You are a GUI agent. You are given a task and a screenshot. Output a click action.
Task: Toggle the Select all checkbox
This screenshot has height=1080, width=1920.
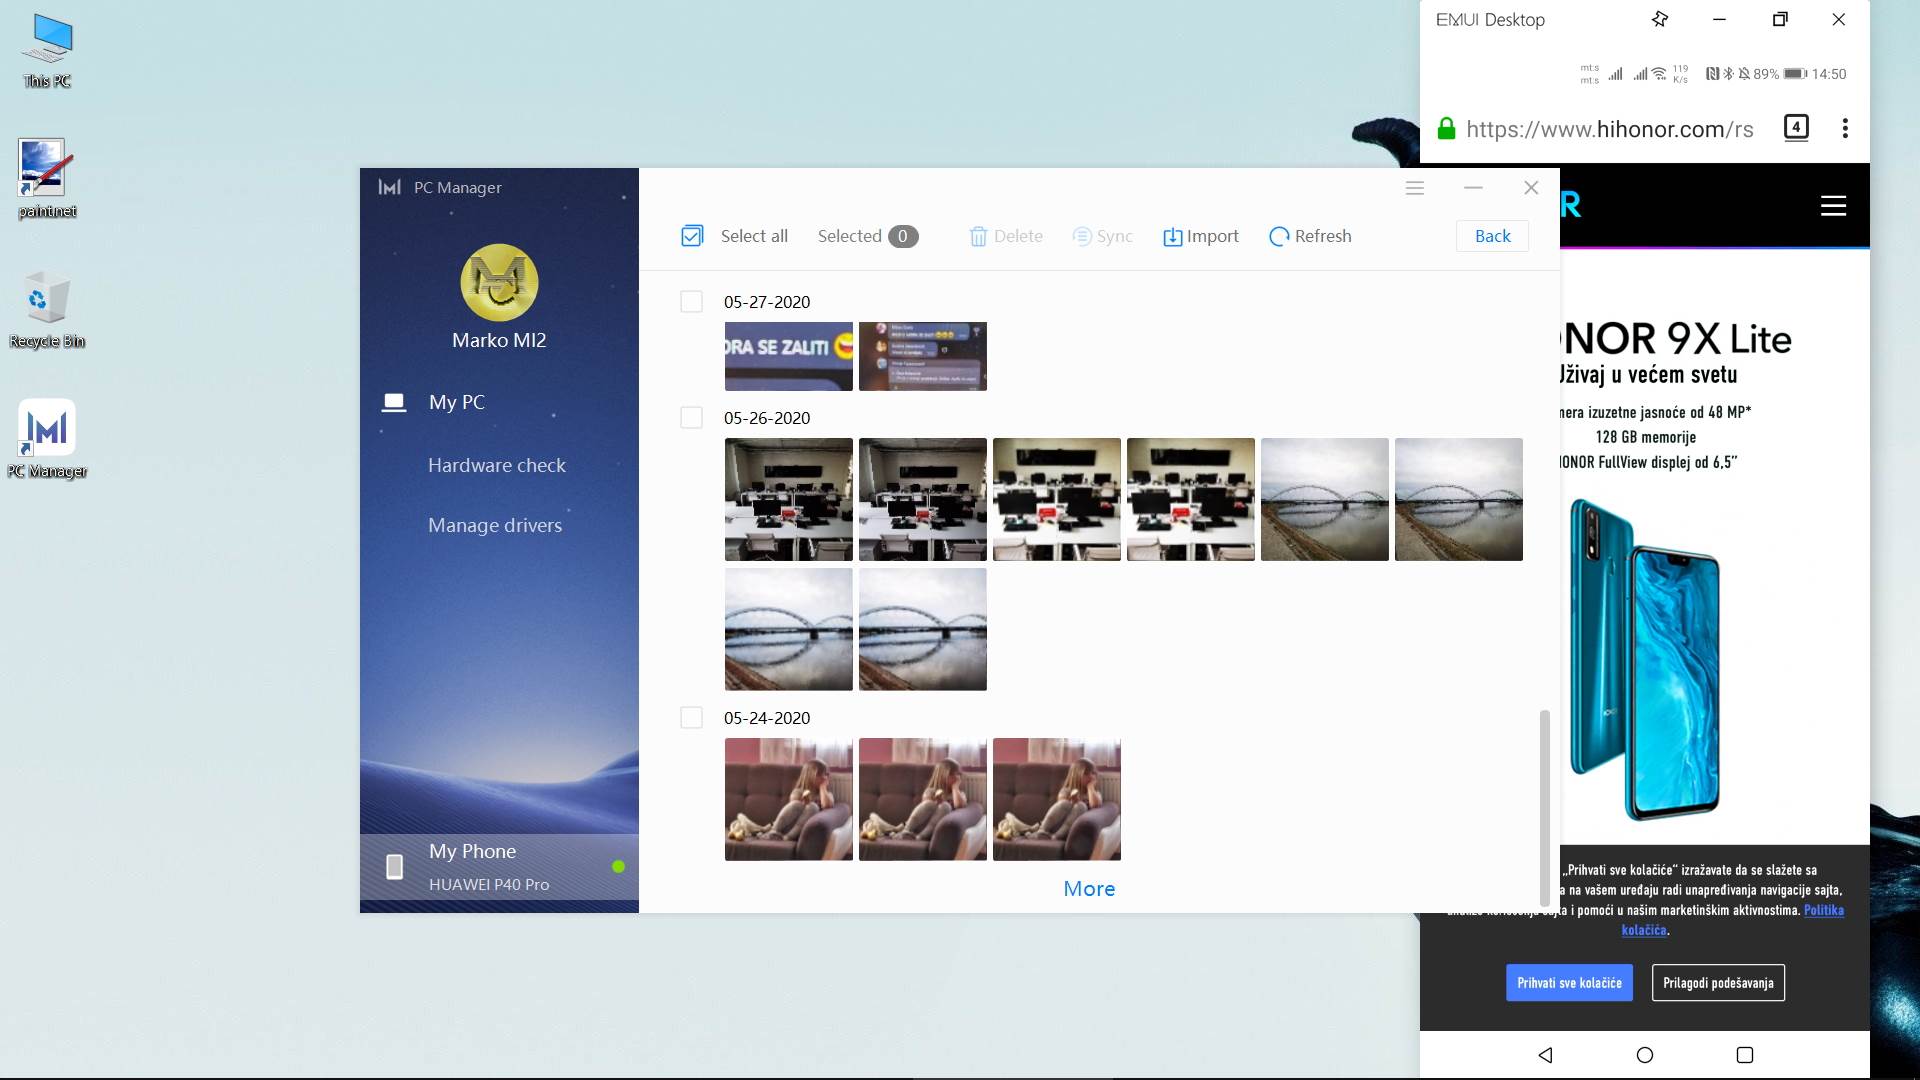coord(692,236)
